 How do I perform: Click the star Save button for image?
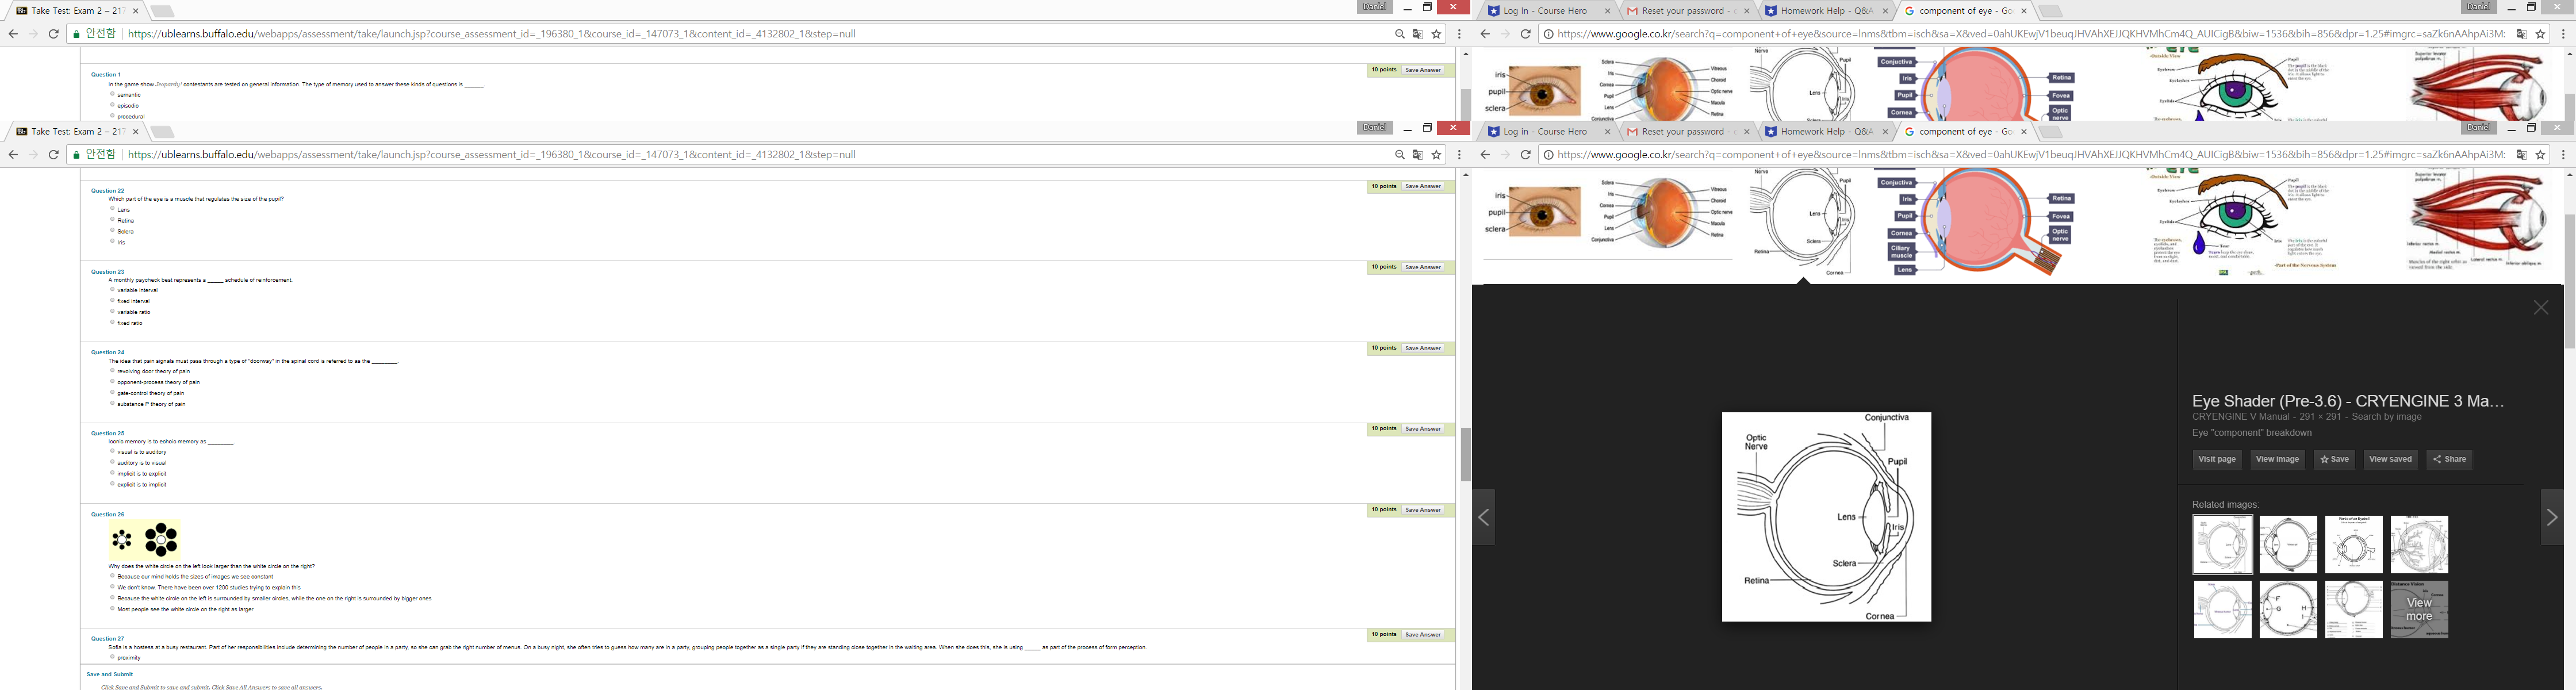pos(2334,459)
